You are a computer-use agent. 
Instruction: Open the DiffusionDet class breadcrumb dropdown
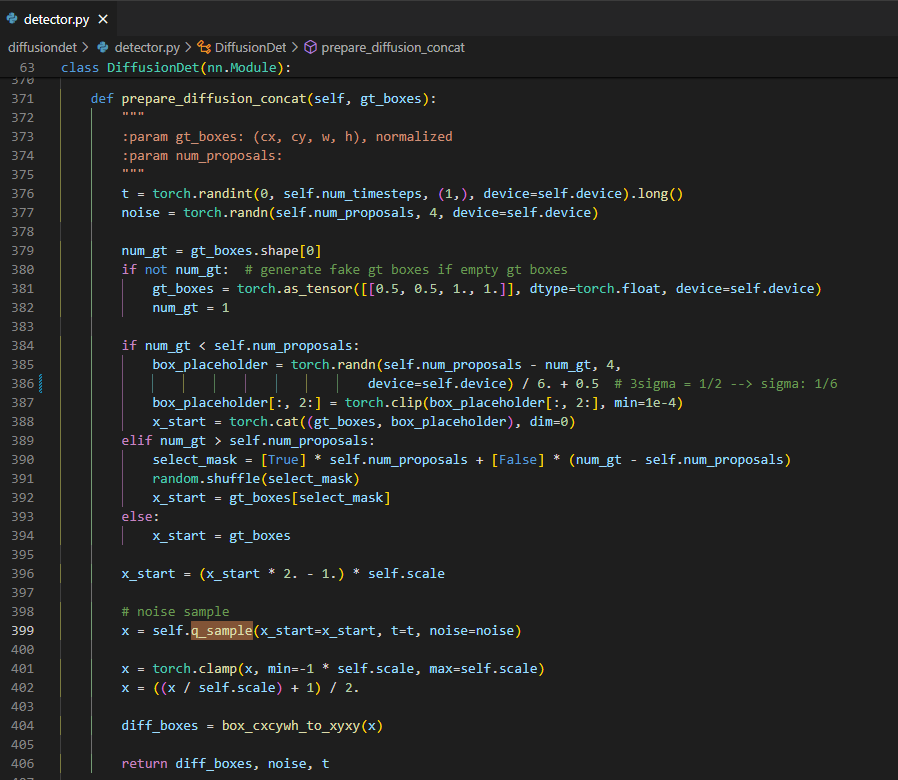point(250,47)
